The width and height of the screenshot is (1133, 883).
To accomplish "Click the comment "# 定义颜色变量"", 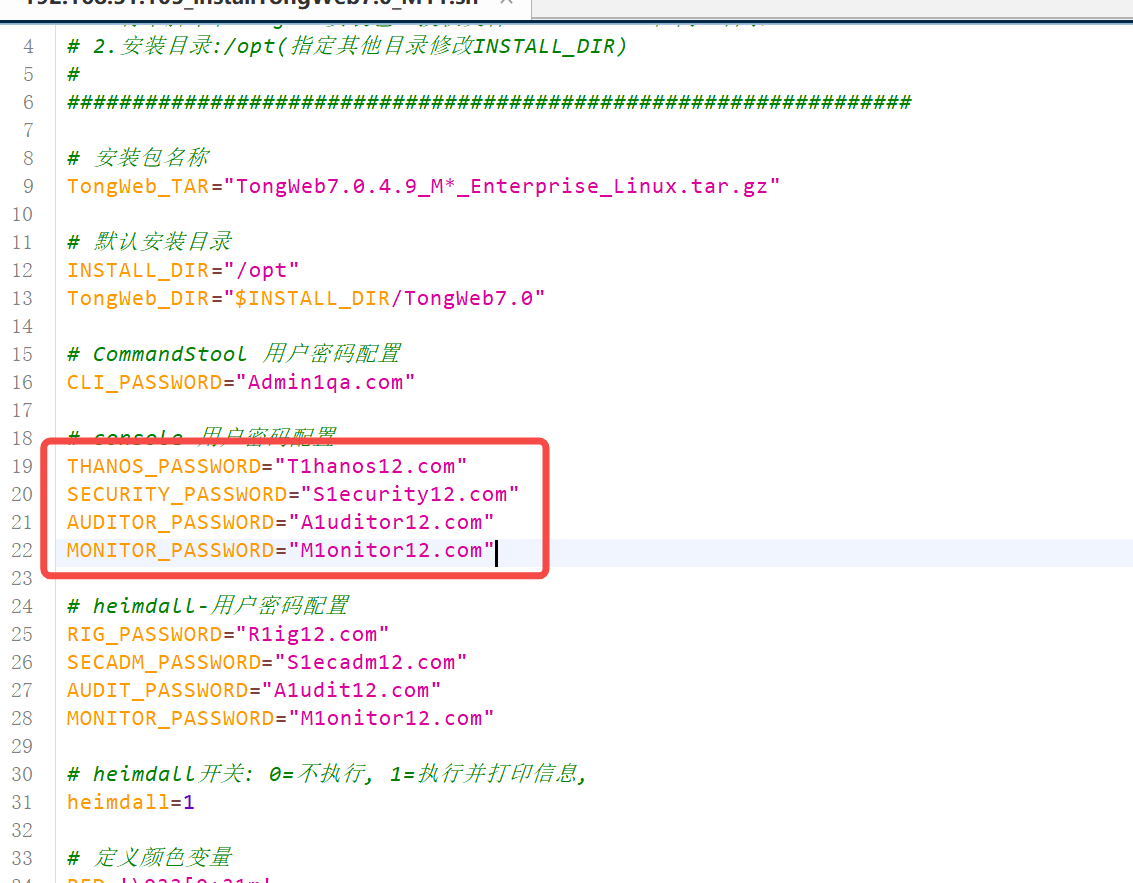I will pos(150,858).
